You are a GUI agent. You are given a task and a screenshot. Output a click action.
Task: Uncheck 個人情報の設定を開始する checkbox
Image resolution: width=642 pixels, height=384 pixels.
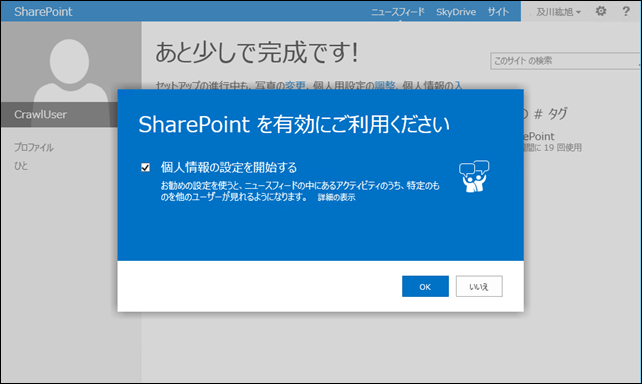tap(145, 167)
